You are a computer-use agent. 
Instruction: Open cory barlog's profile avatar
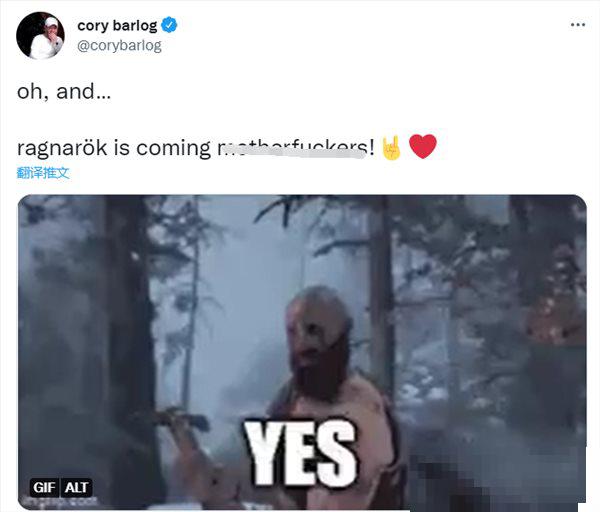pos(40,35)
